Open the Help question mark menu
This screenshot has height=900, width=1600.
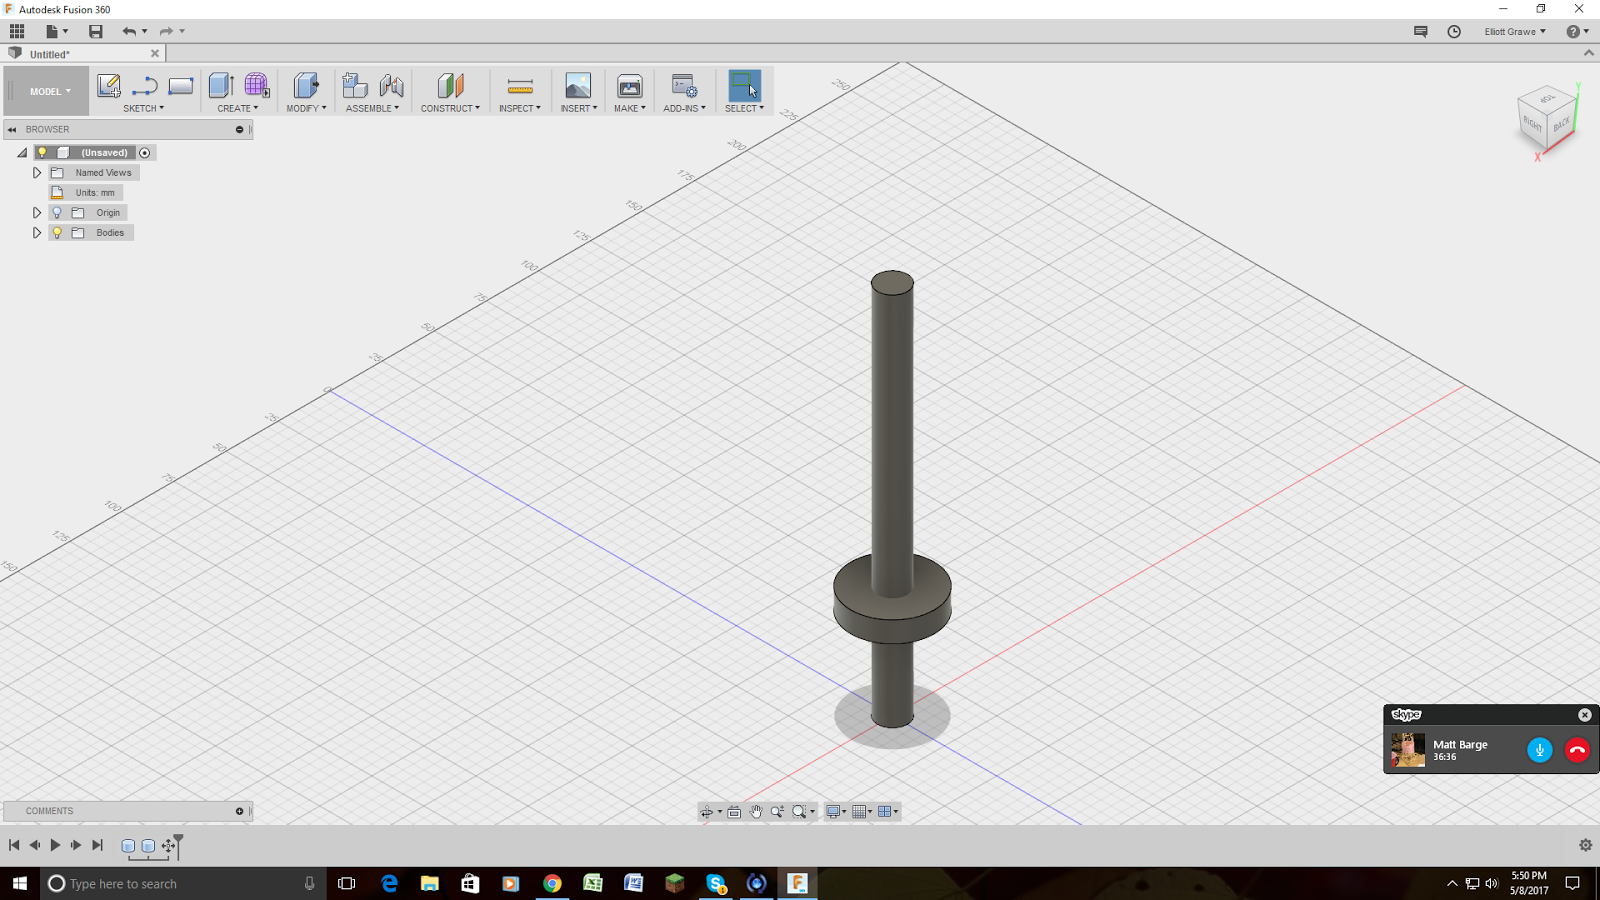1573,31
